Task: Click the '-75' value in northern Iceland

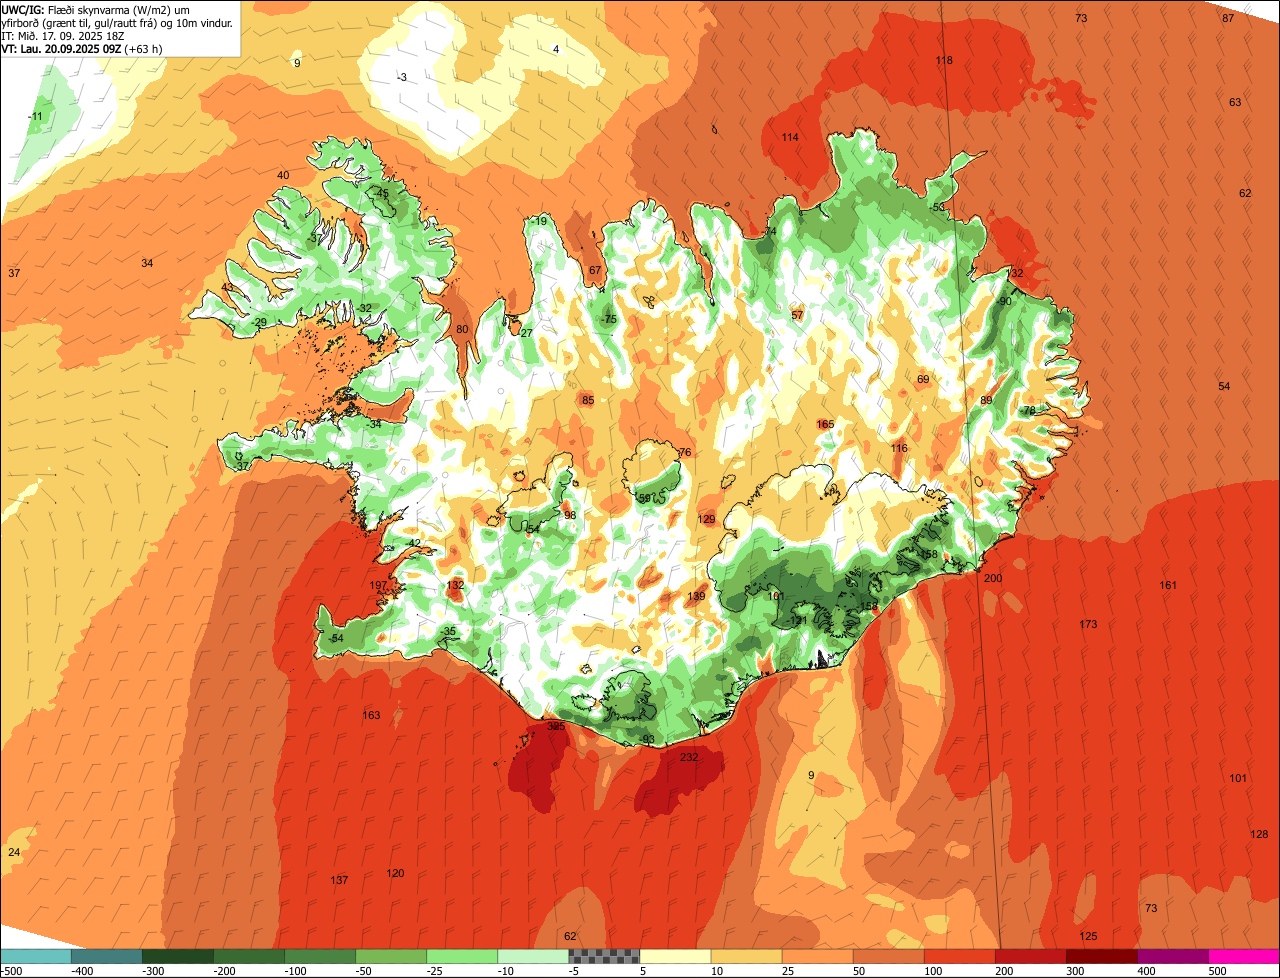Action: pyautogui.click(x=608, y=319)
